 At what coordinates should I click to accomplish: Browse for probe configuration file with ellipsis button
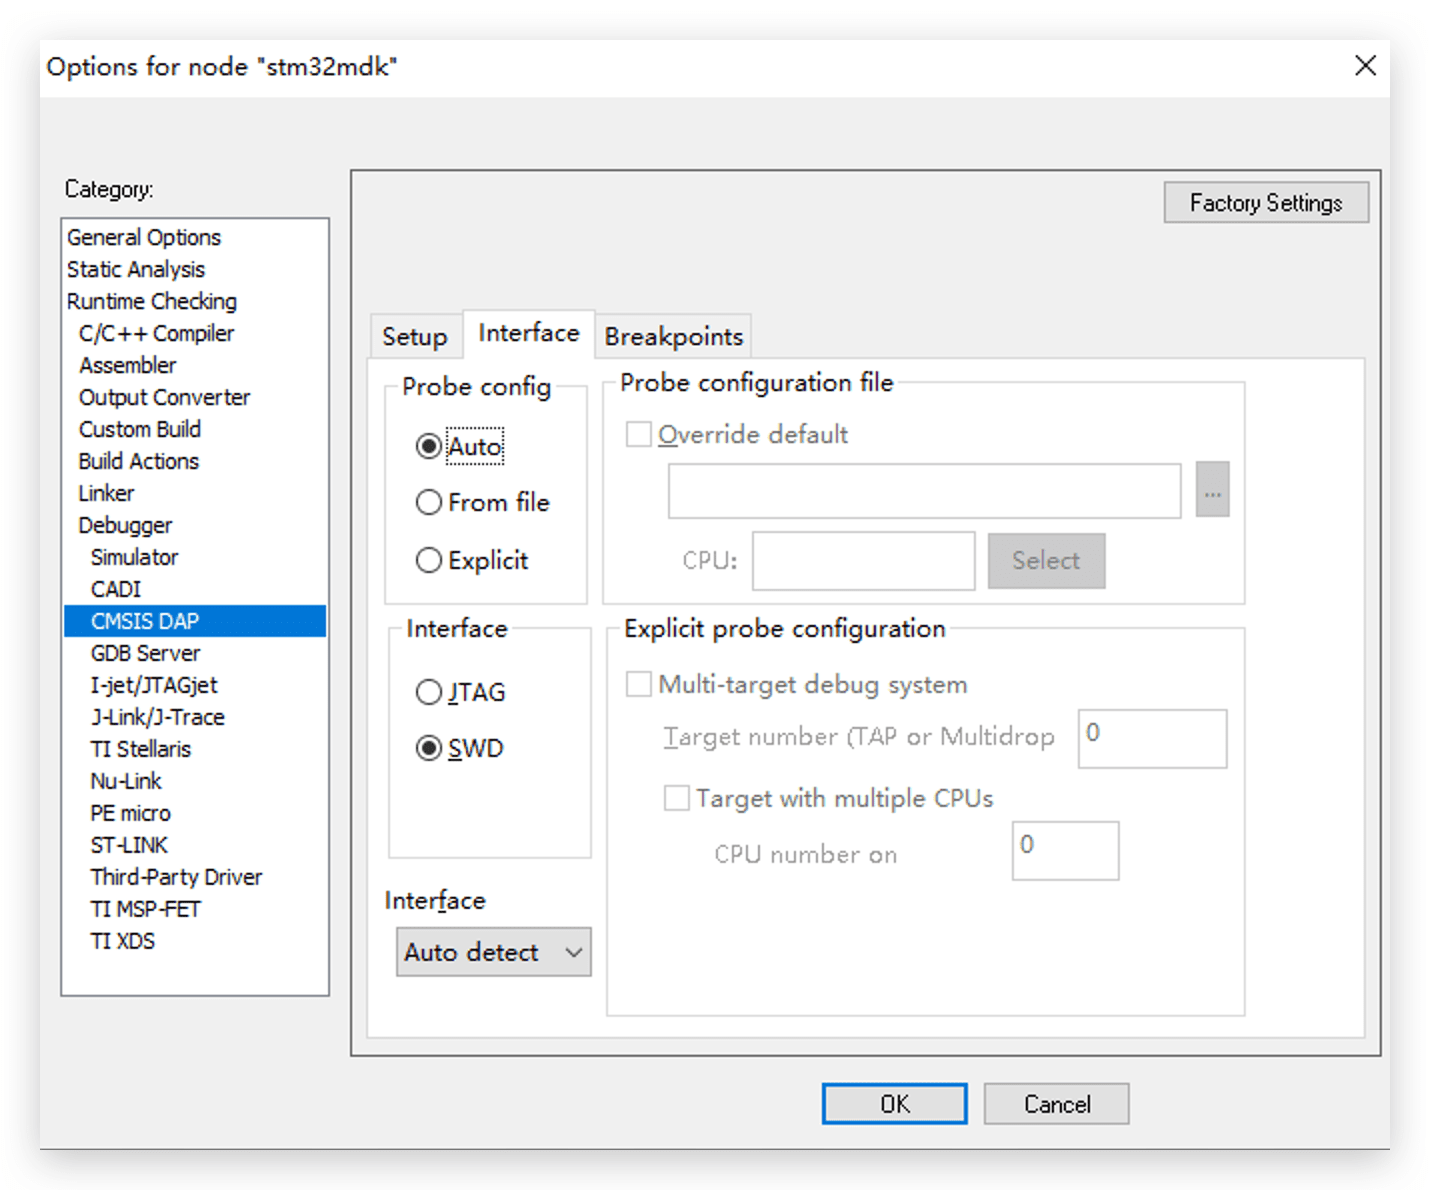click(1212, 490)
